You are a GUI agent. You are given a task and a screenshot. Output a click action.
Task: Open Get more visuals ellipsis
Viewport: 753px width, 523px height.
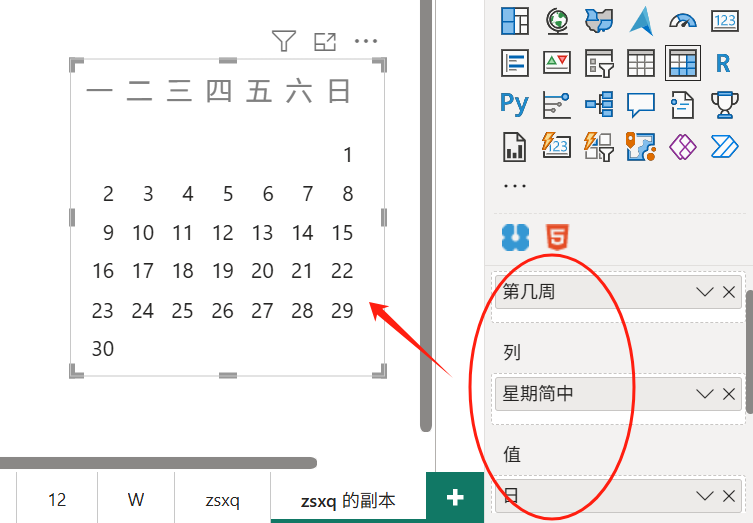coord(514,185)
